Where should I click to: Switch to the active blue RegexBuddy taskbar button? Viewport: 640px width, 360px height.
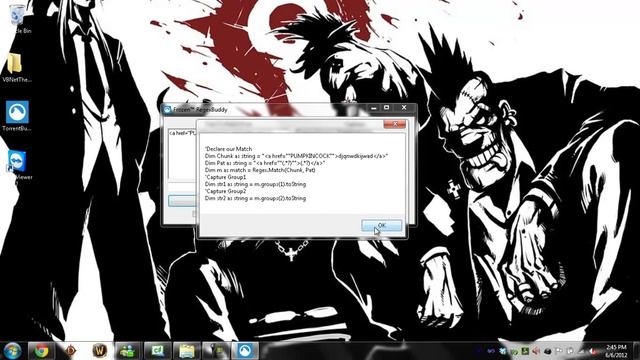[245, 351]
